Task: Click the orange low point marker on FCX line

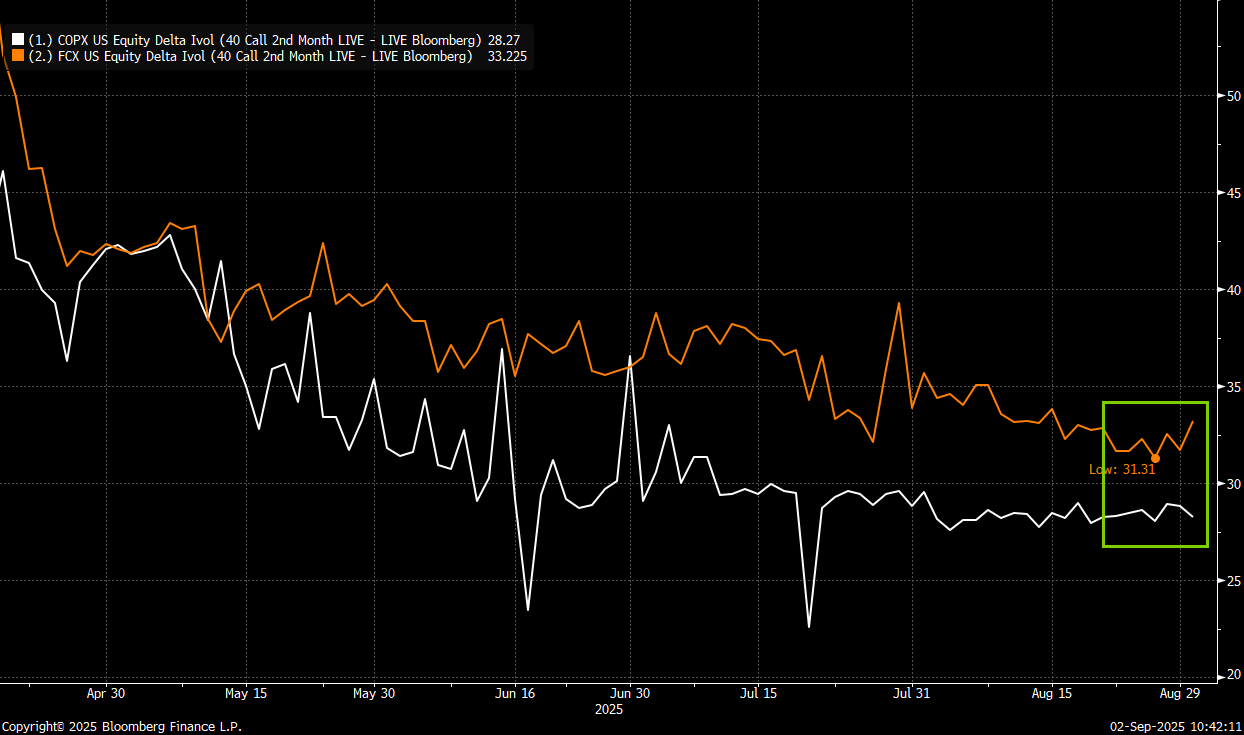Action: point(1156,458)
